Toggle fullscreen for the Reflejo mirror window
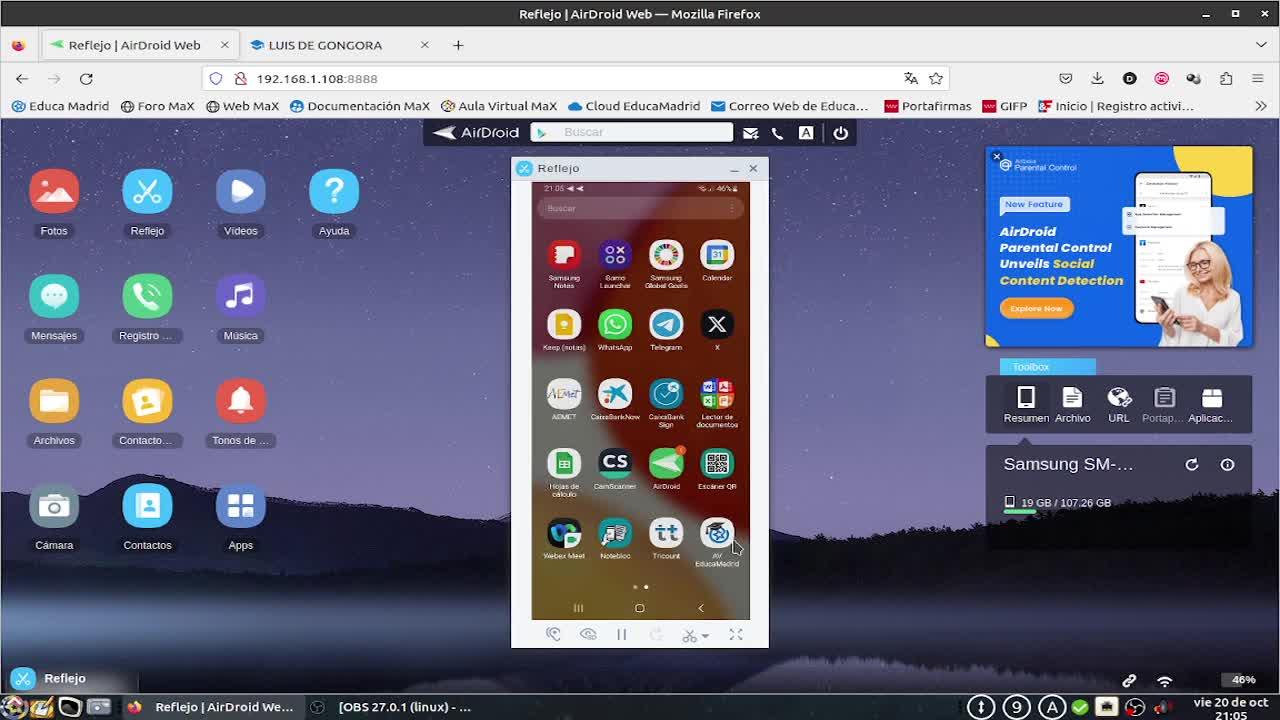The image size is (1280, 720). tap(736, 635)
